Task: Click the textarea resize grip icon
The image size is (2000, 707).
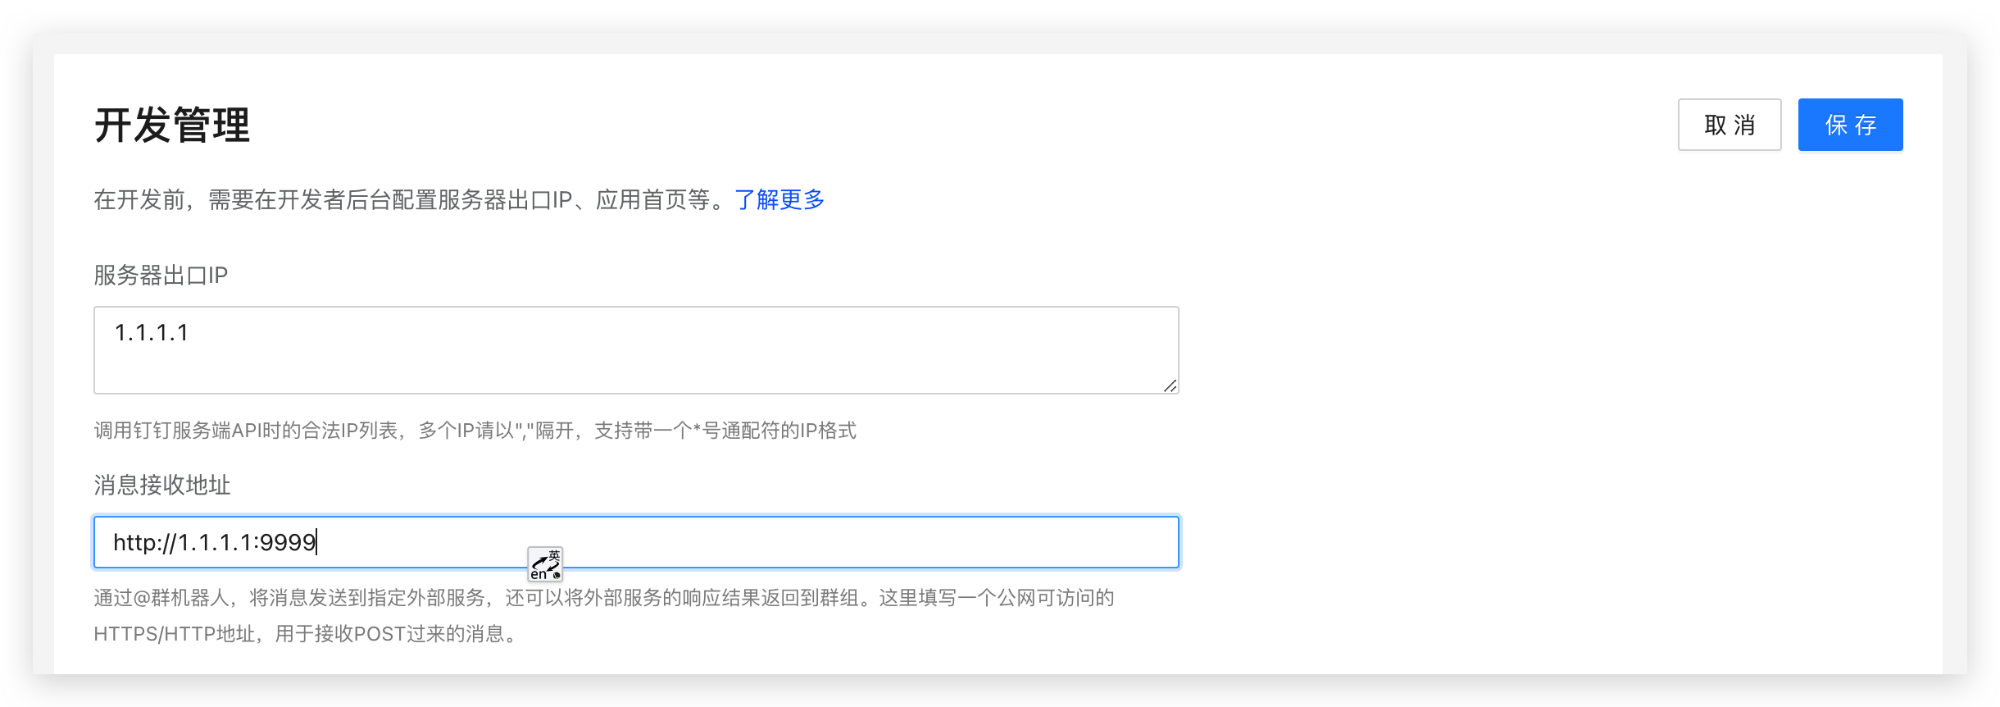Action: (1170, 385)
